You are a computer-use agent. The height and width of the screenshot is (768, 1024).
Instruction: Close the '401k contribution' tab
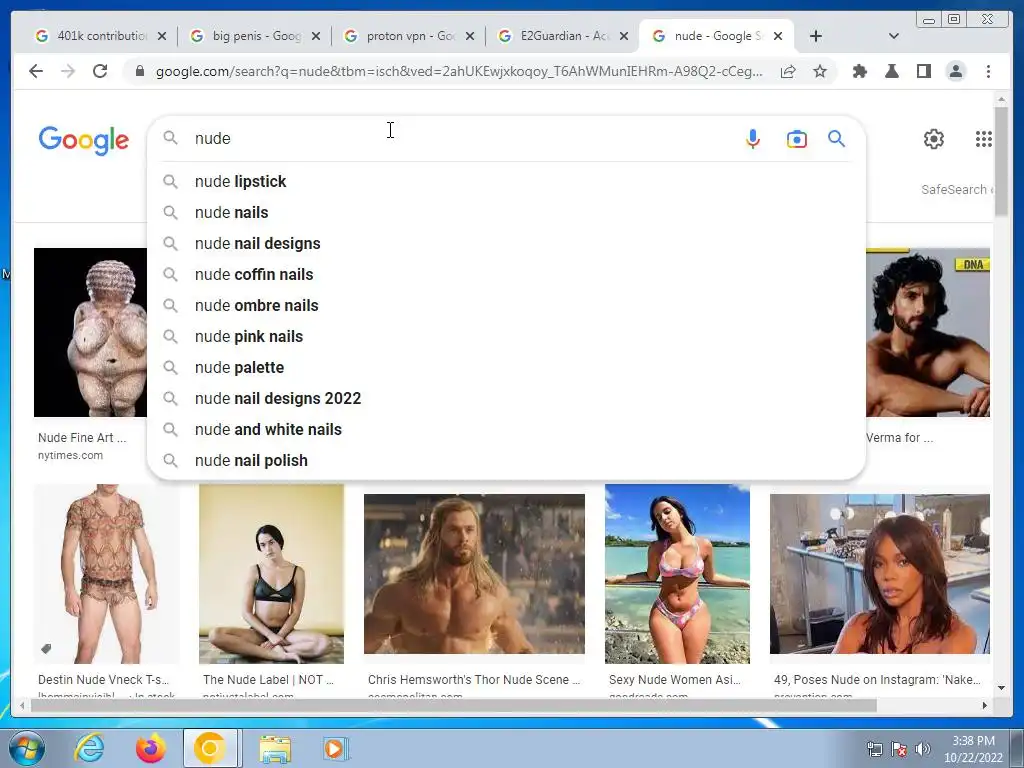162,37
